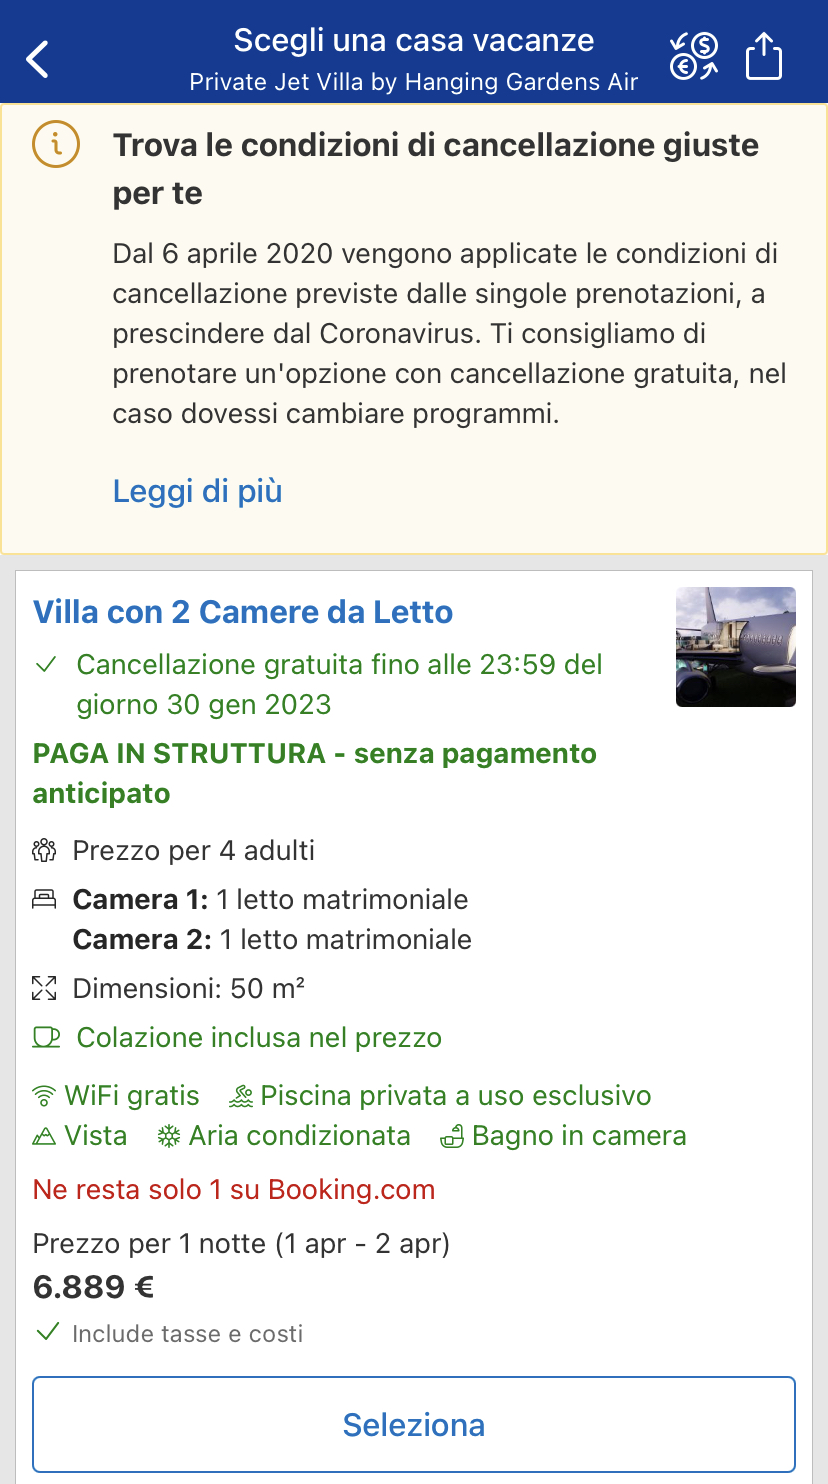Open the Leggi di più link
Screen dimensions: 828x1484
tap(197, 491)
